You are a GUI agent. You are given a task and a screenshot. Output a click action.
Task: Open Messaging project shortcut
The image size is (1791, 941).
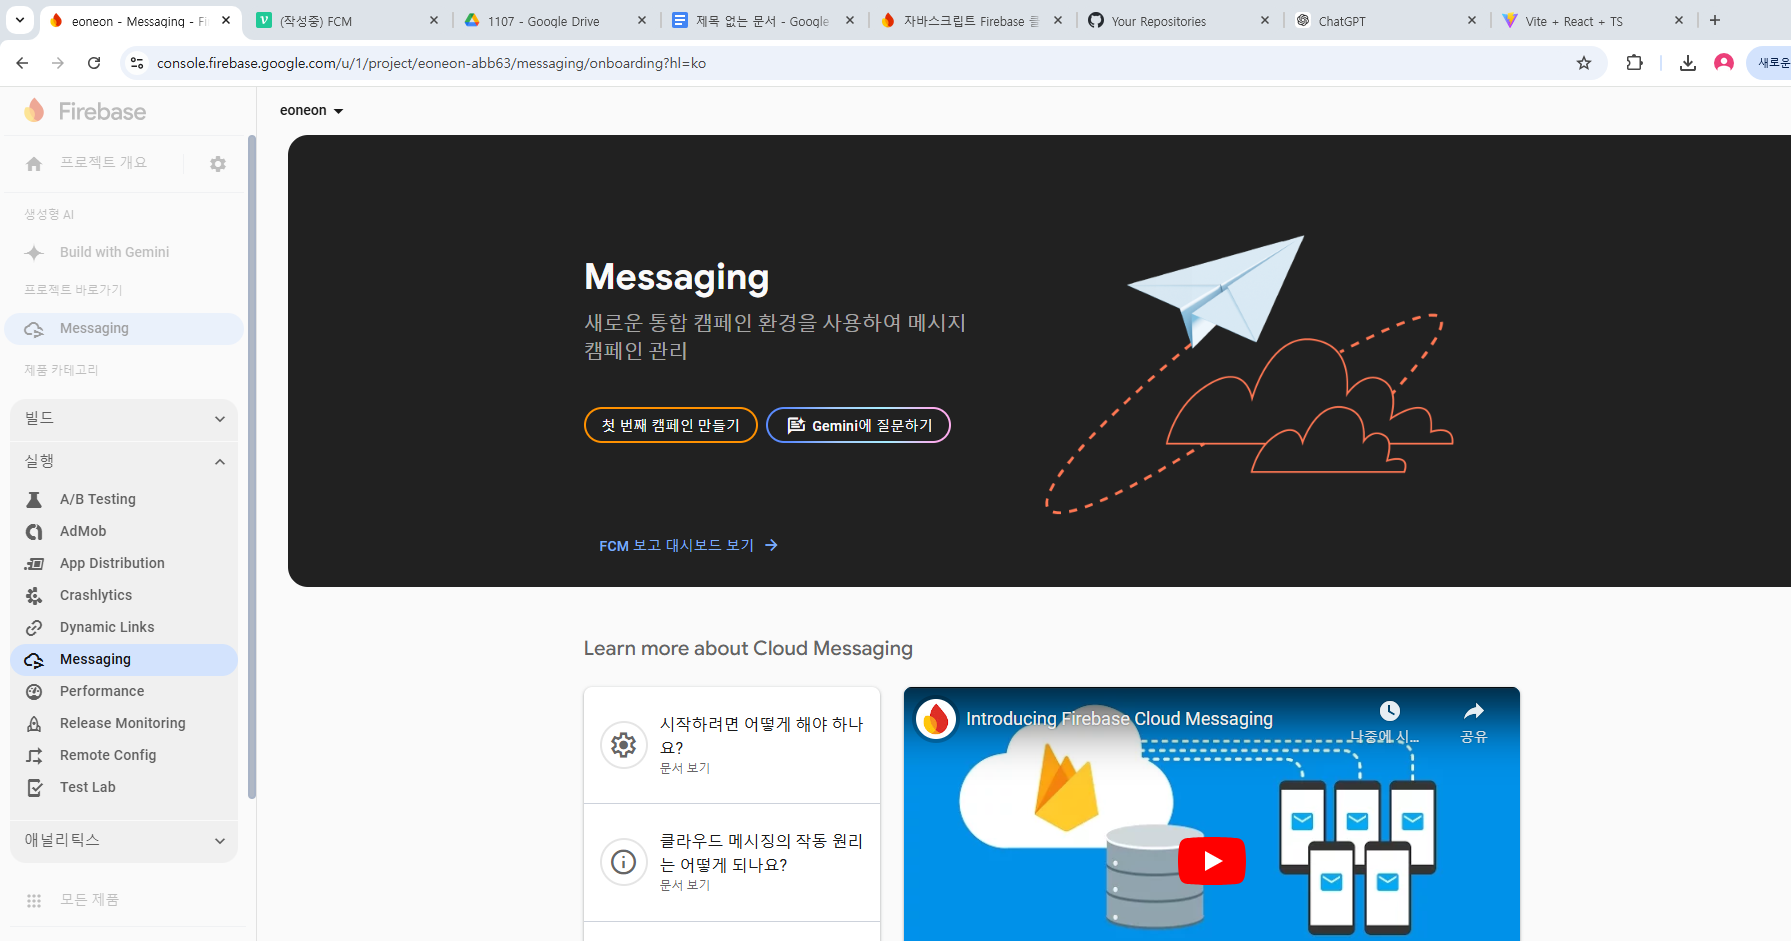[x=124, y=329]
